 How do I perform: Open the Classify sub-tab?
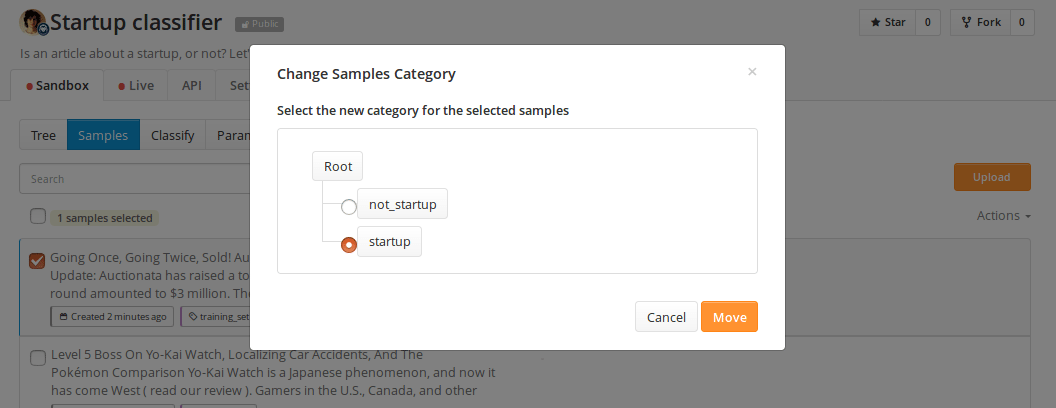click(172, 135)
